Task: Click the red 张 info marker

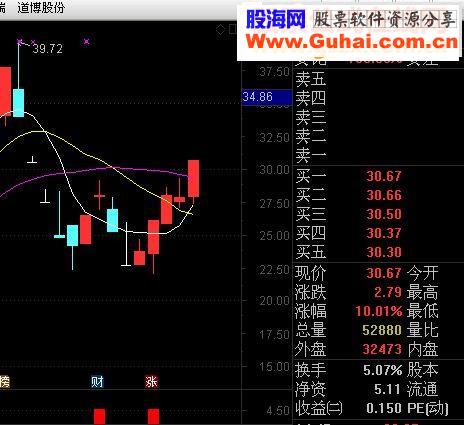Action: 151,382
